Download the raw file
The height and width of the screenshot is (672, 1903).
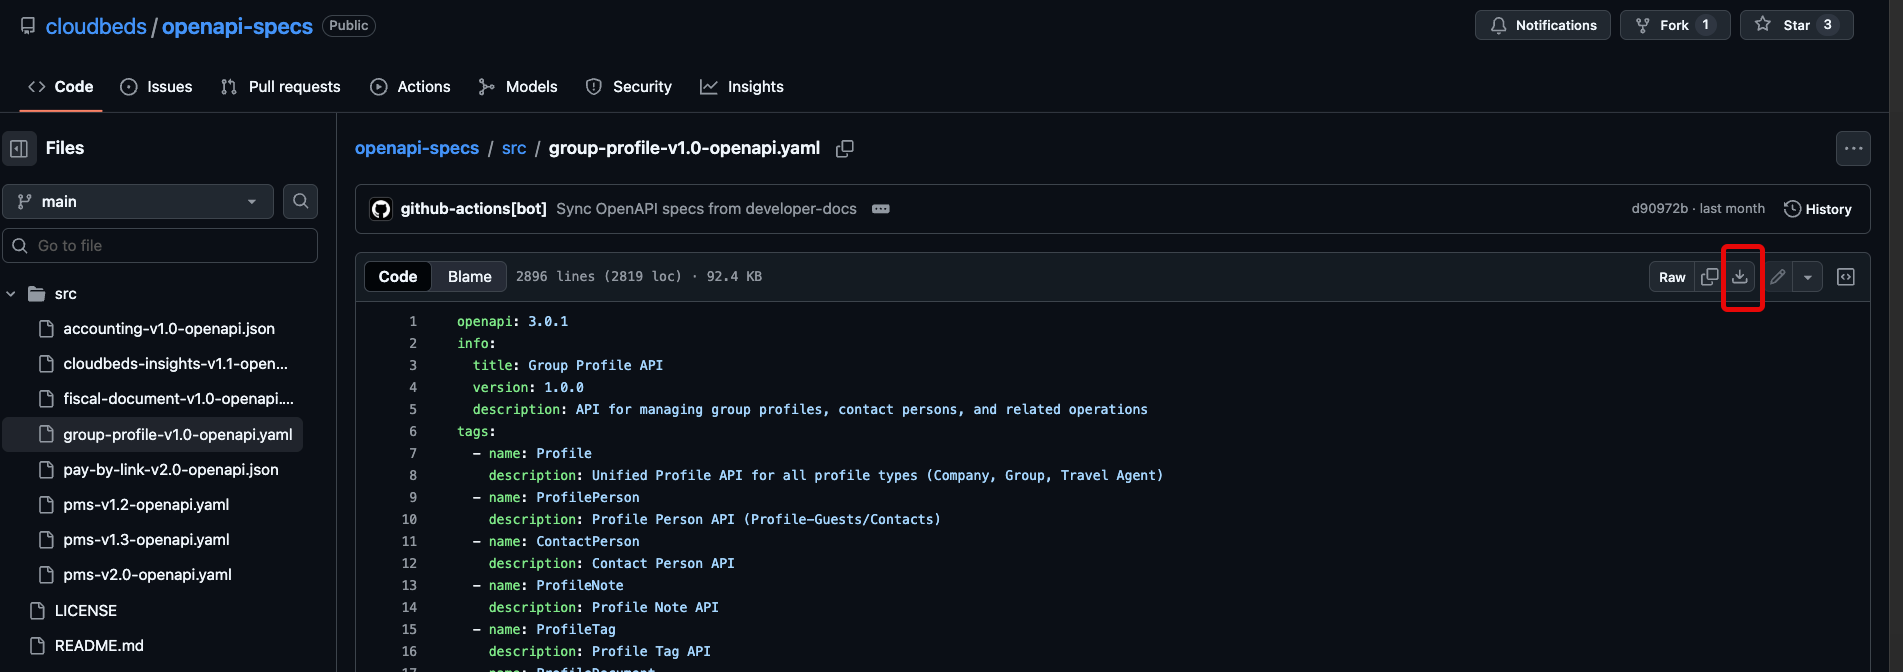point(1740,277)
